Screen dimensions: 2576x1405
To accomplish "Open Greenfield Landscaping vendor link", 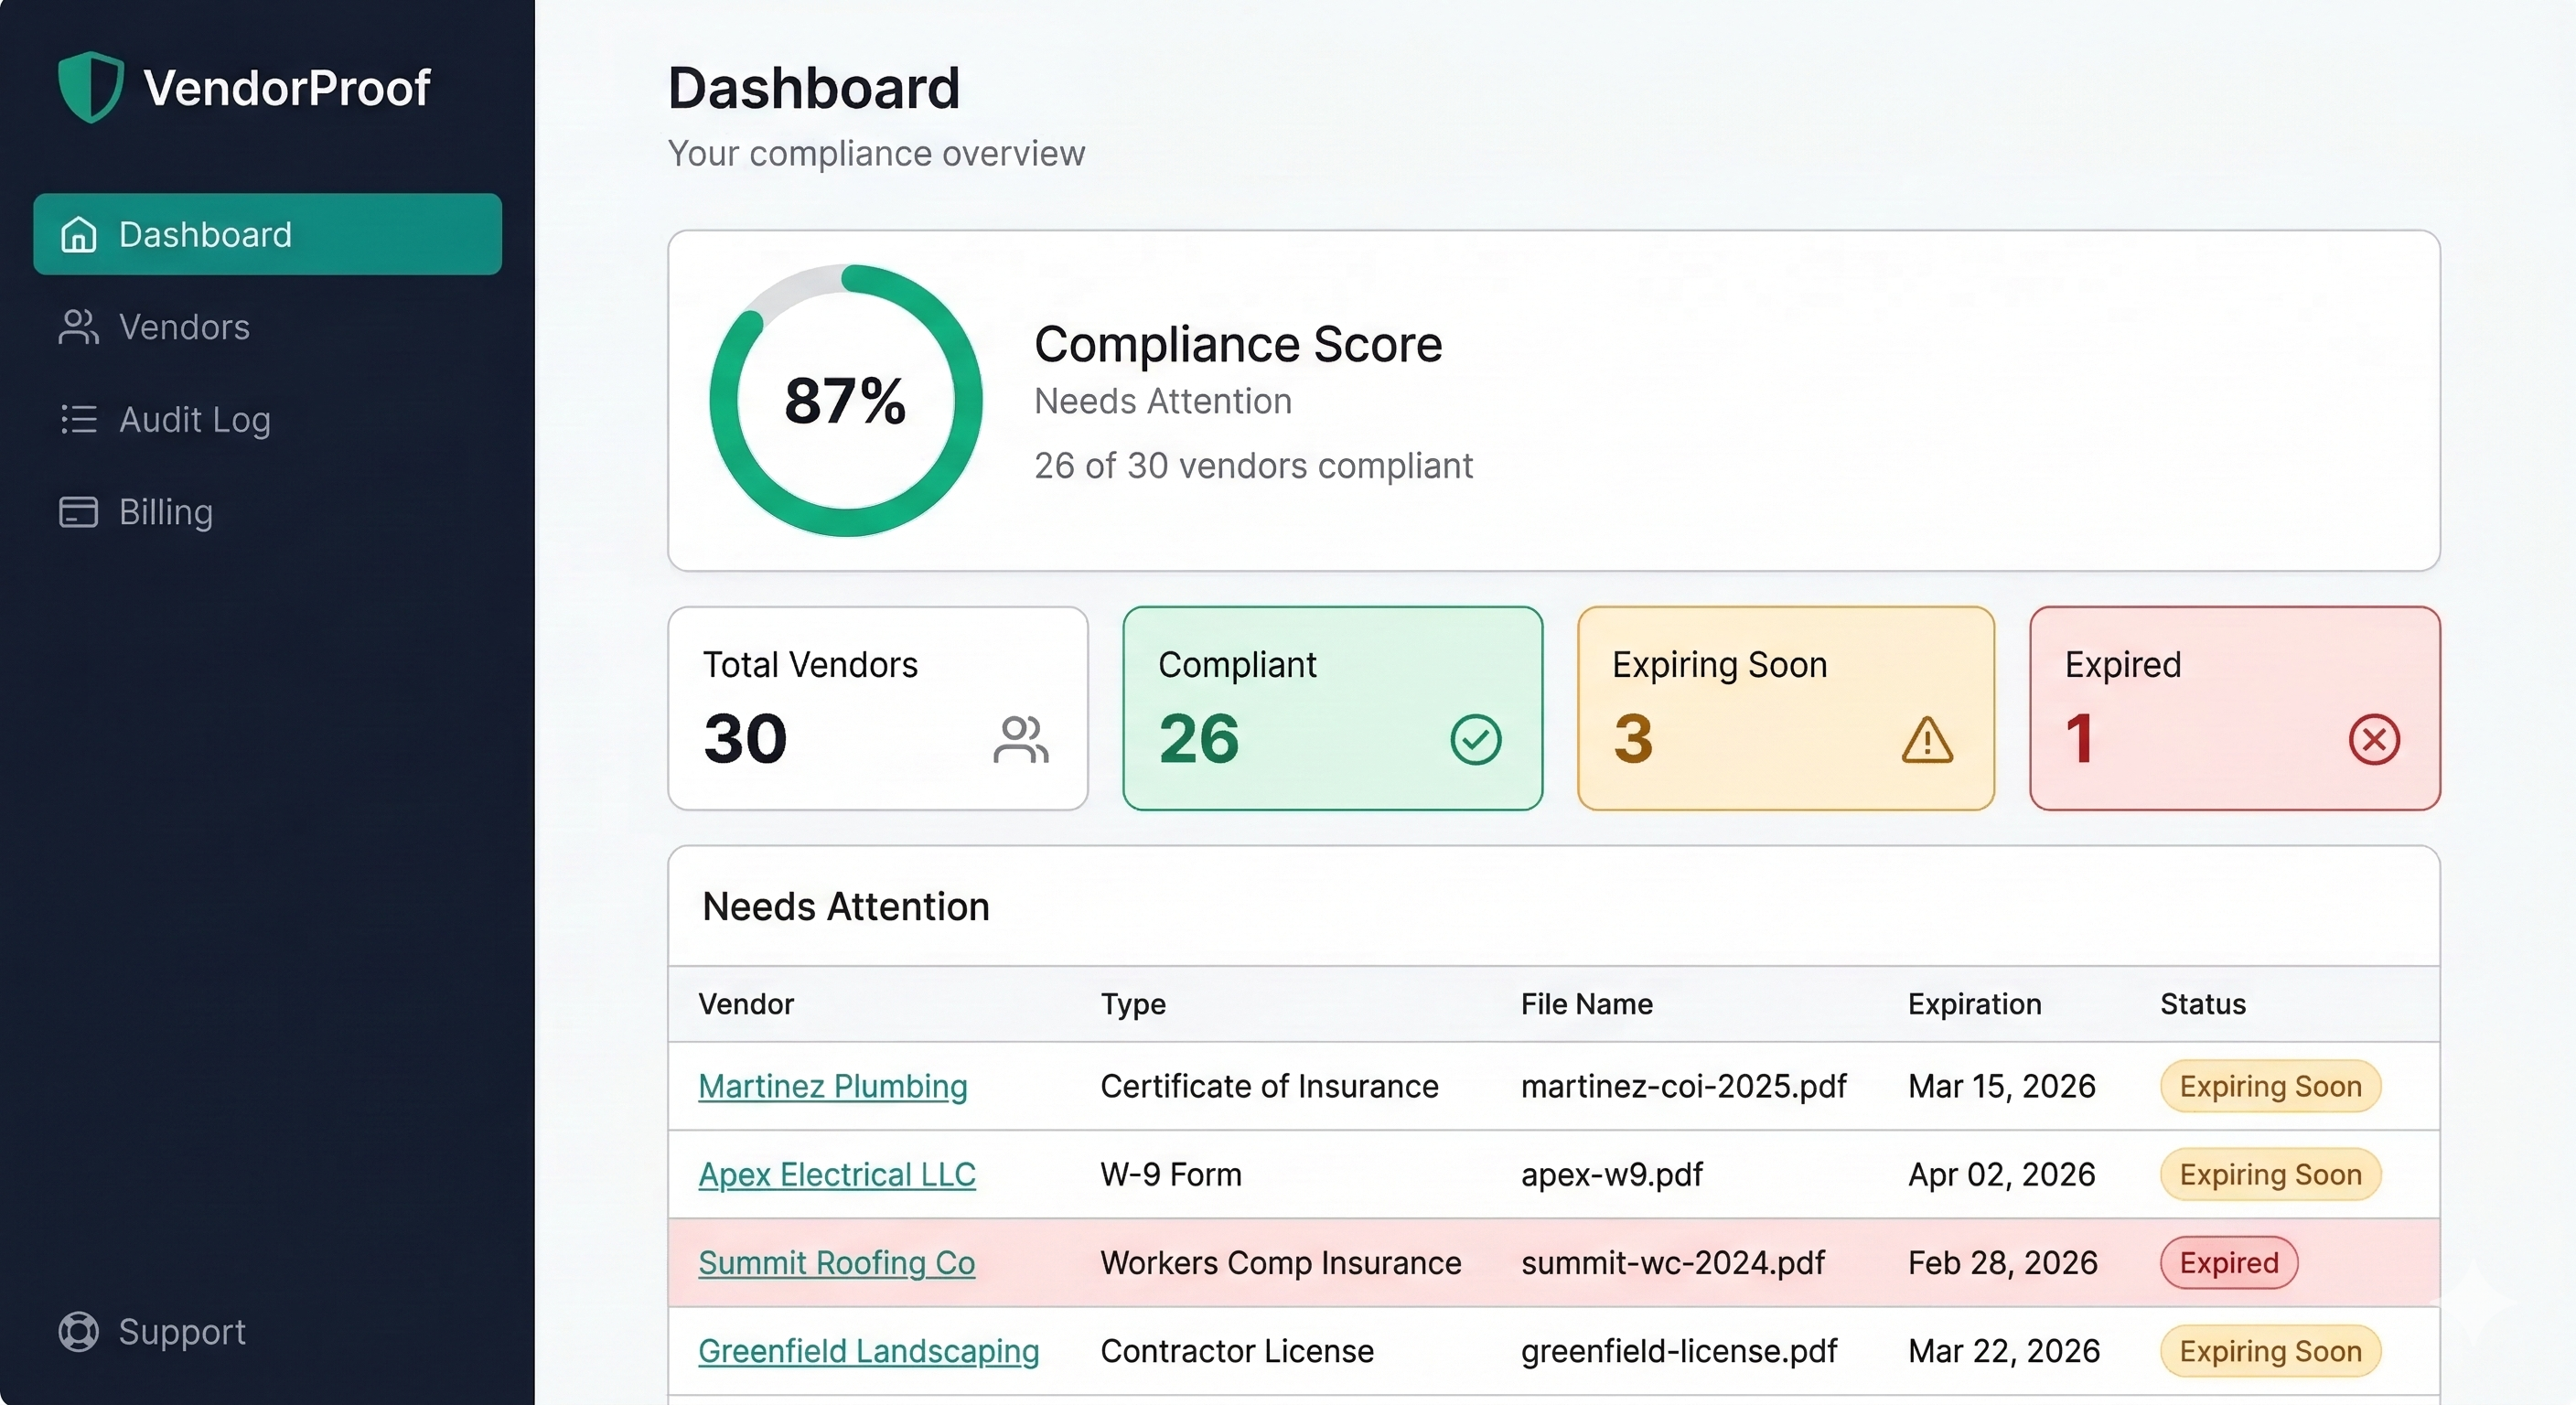I will 868,1351.
